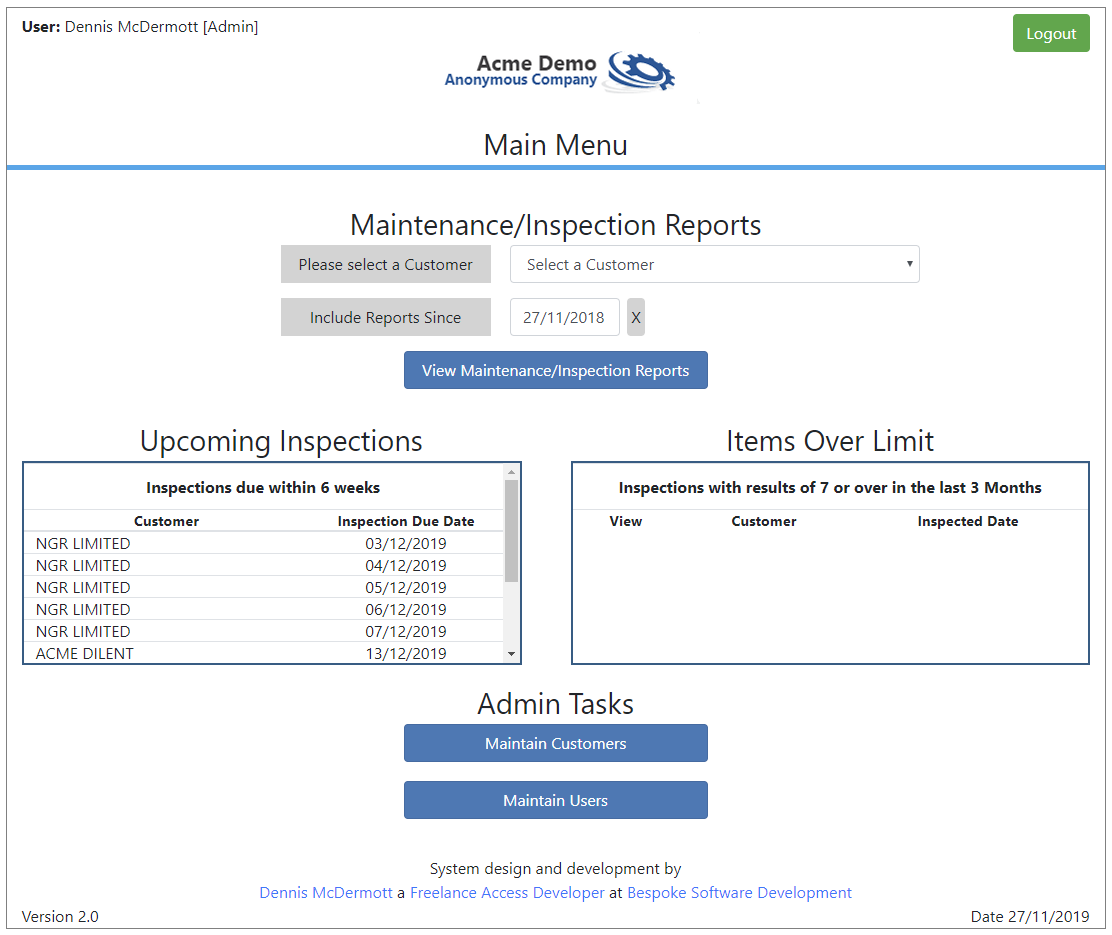Screen dimensions: 1112x935
Task: Visit the Bespoke Software Development link
Action: click(x=739, y=892)
